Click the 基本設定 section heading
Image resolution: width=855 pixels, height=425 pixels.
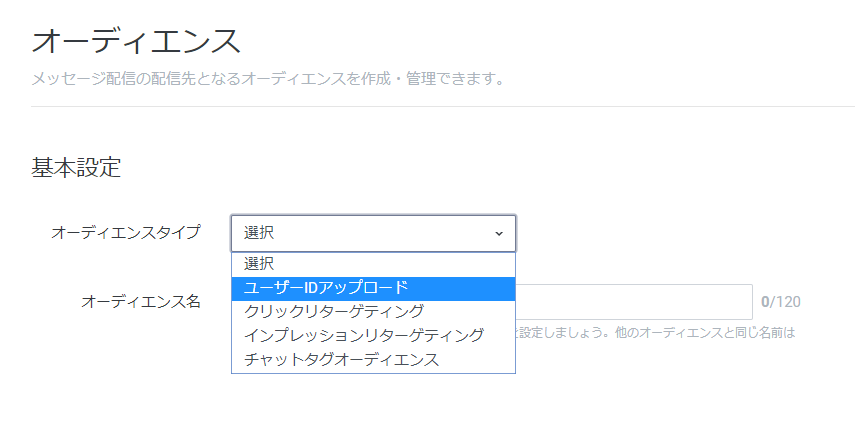point(76,168)
